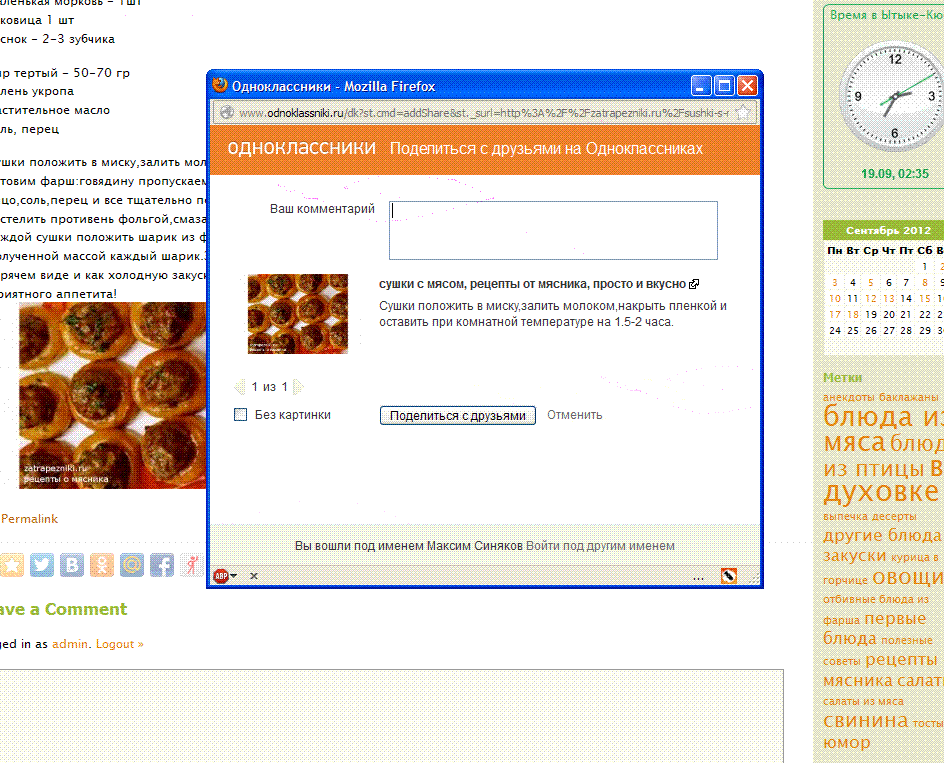Select calendar day 19
This screenshot has width=944, height=763.
pos(871,314)
